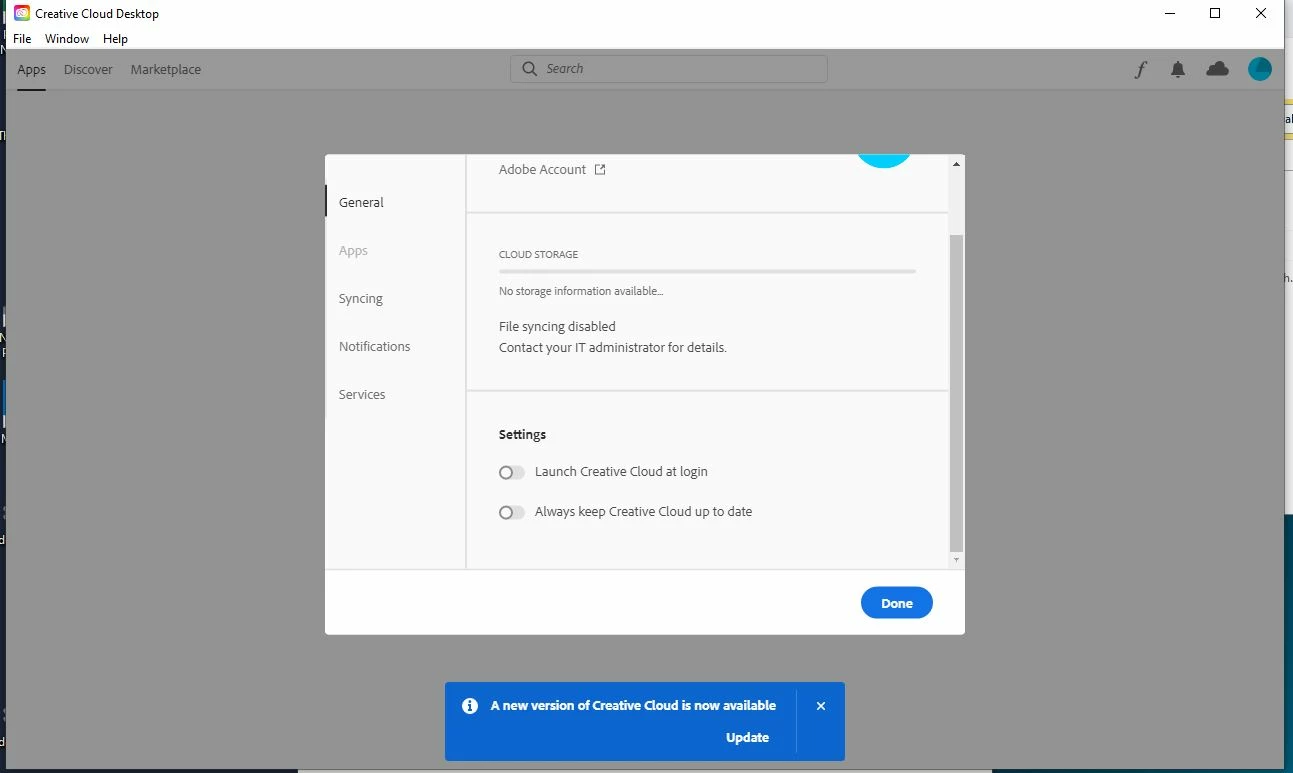The width and height of the screenshot is (1293, 773).
Task: Select Notifications in the preferences sidebar
Action: (x=374, y=346)
